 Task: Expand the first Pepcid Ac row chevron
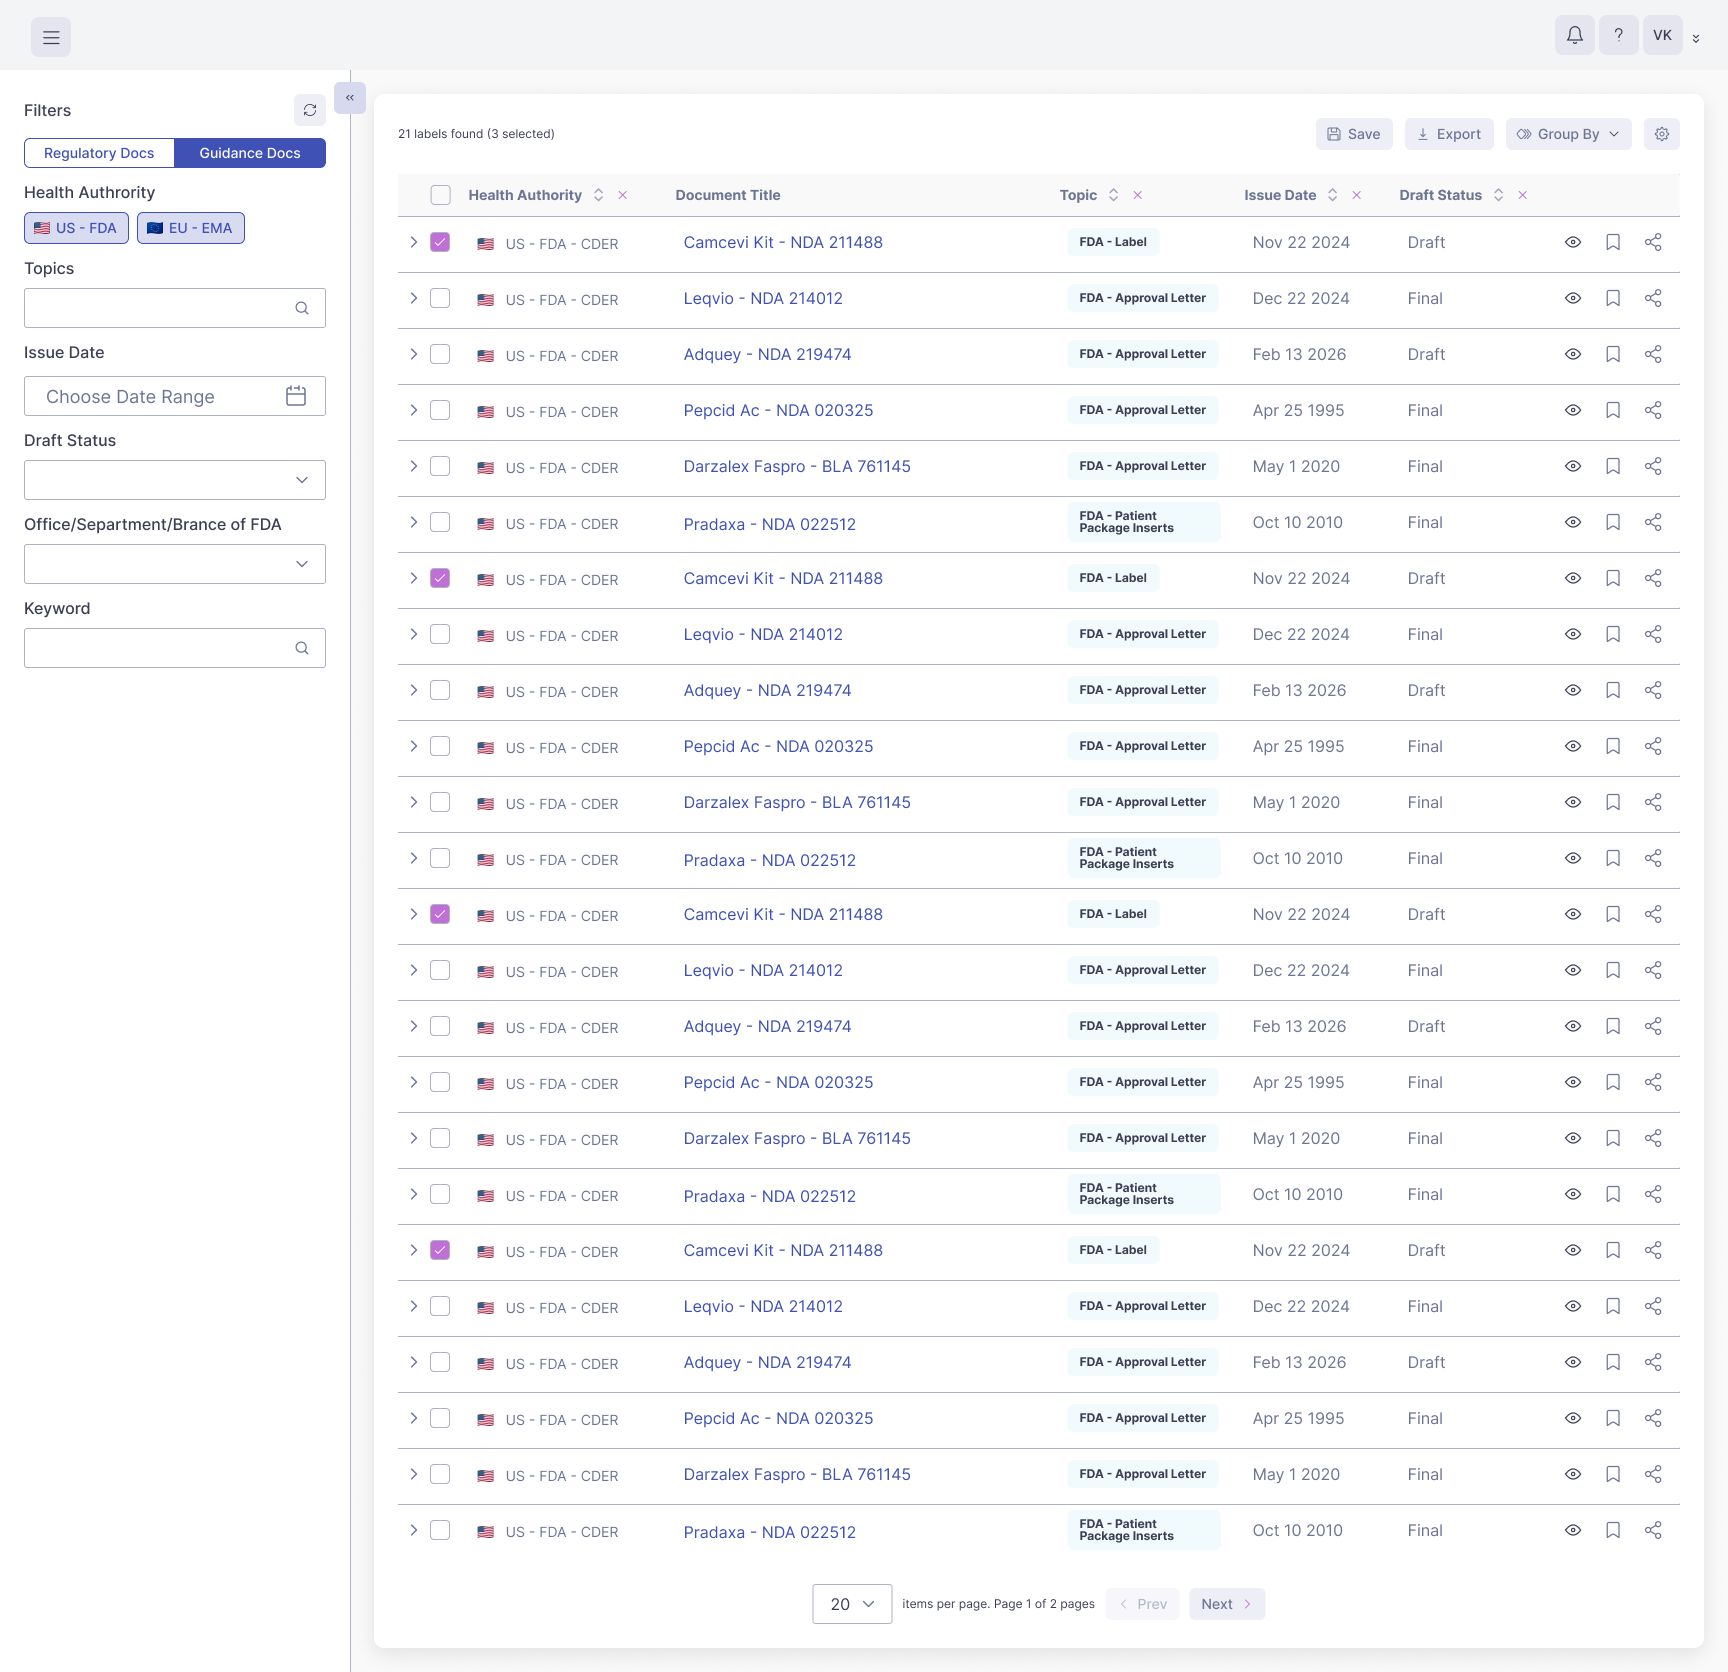[x=413, y=410]
